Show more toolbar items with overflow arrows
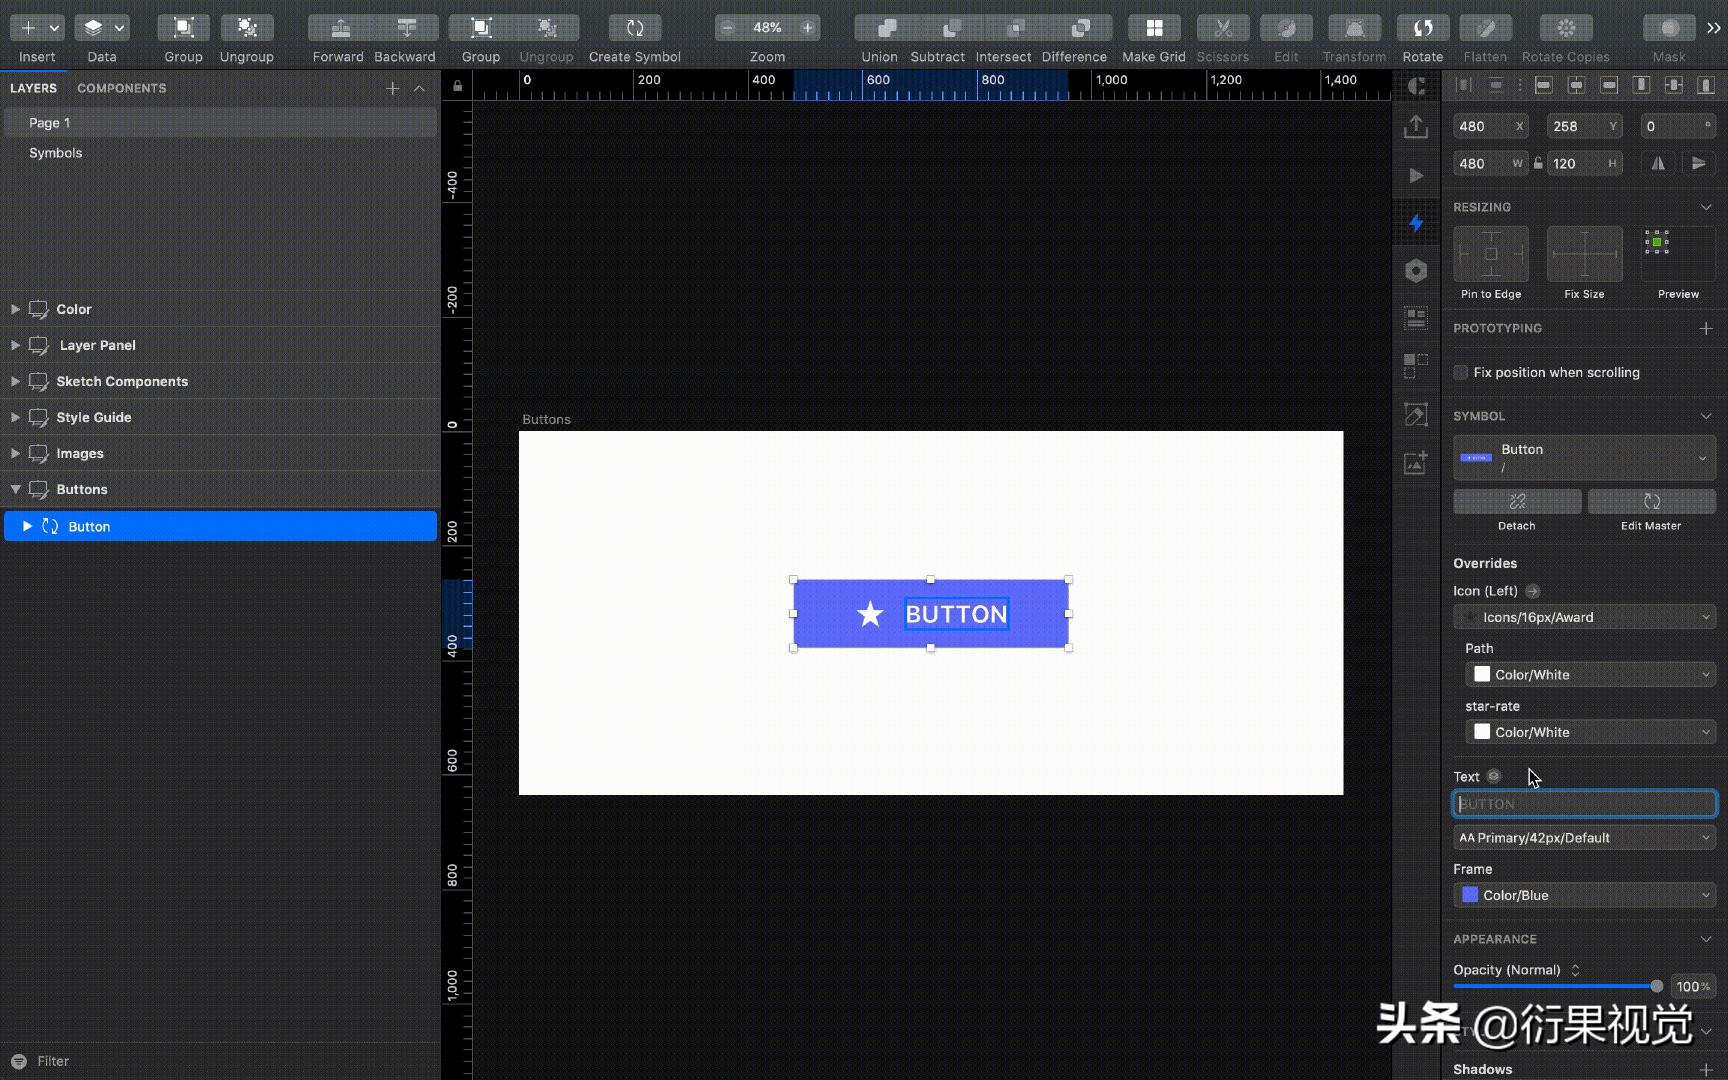This screenshot has width=1728, height=1080. (x=1713, y=28)
